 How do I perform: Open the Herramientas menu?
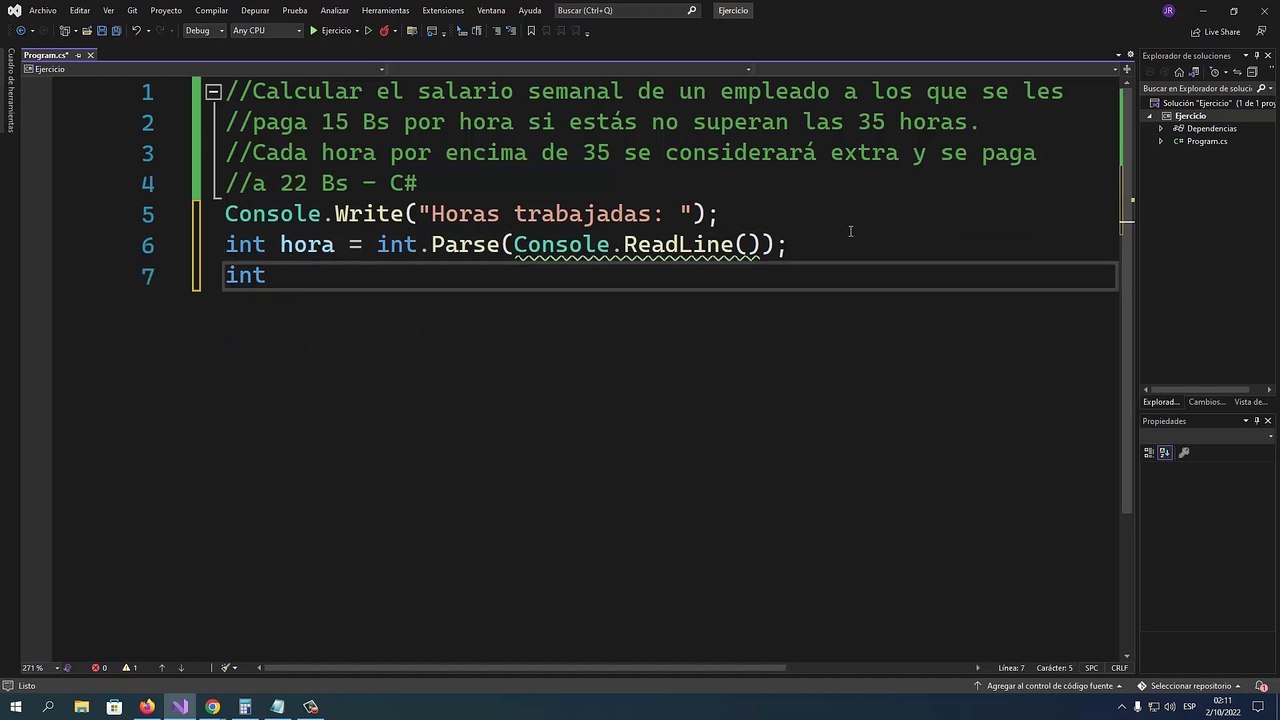(x=385, y=11)
